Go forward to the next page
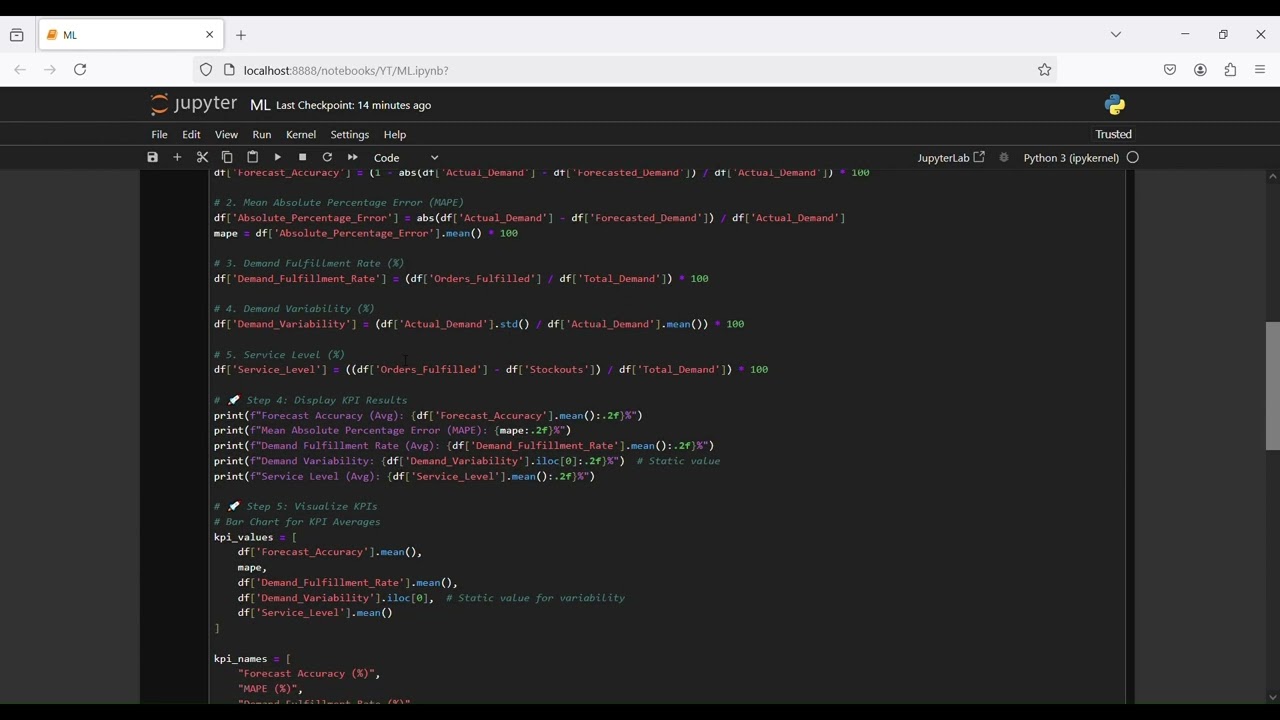Image resolution: width=1280 pixels, height=720 pixels. pyautogui.click(x=50, y=70)
